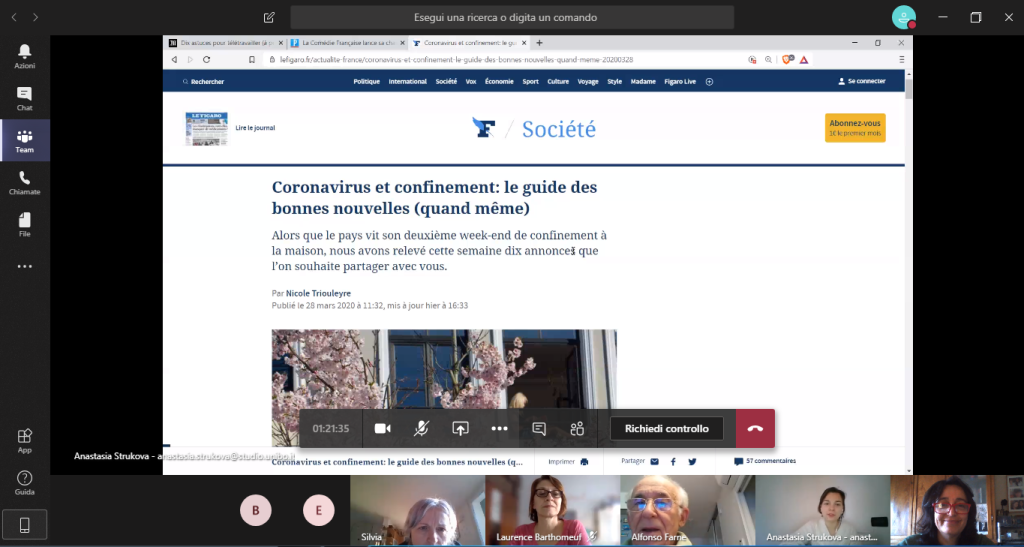Open the Guida help section
This screenshot has width=1024, height=547.
[x=25, y=482]
